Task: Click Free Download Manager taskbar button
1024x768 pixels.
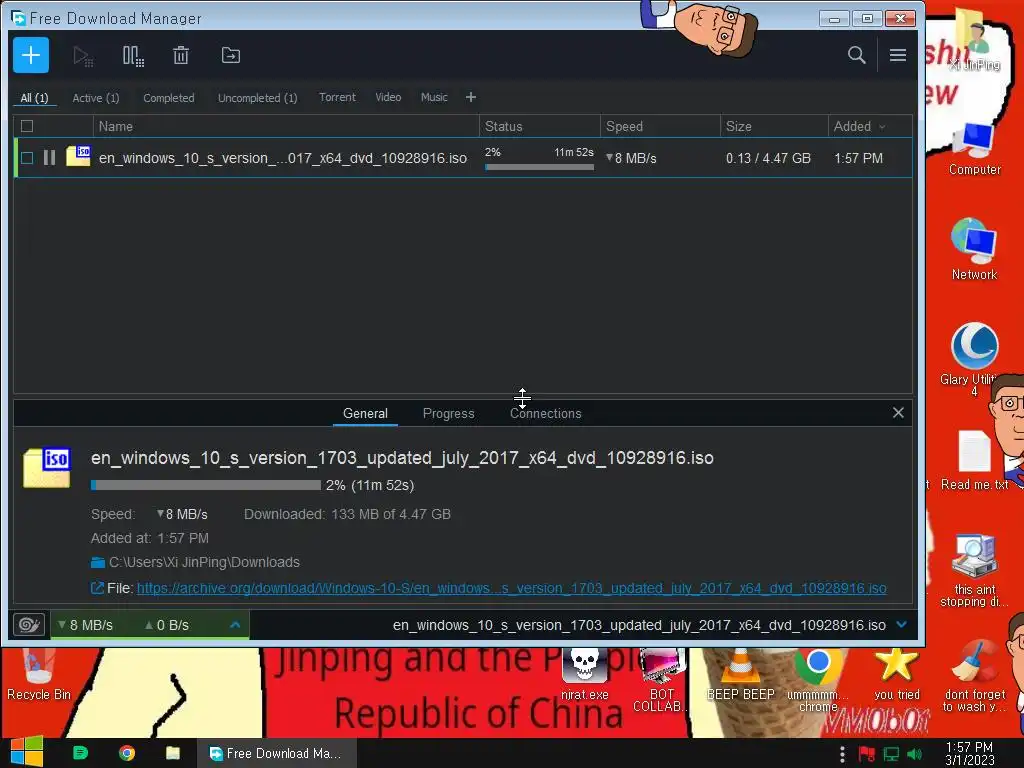Action: pyautogui.click(x=276, y=753)
